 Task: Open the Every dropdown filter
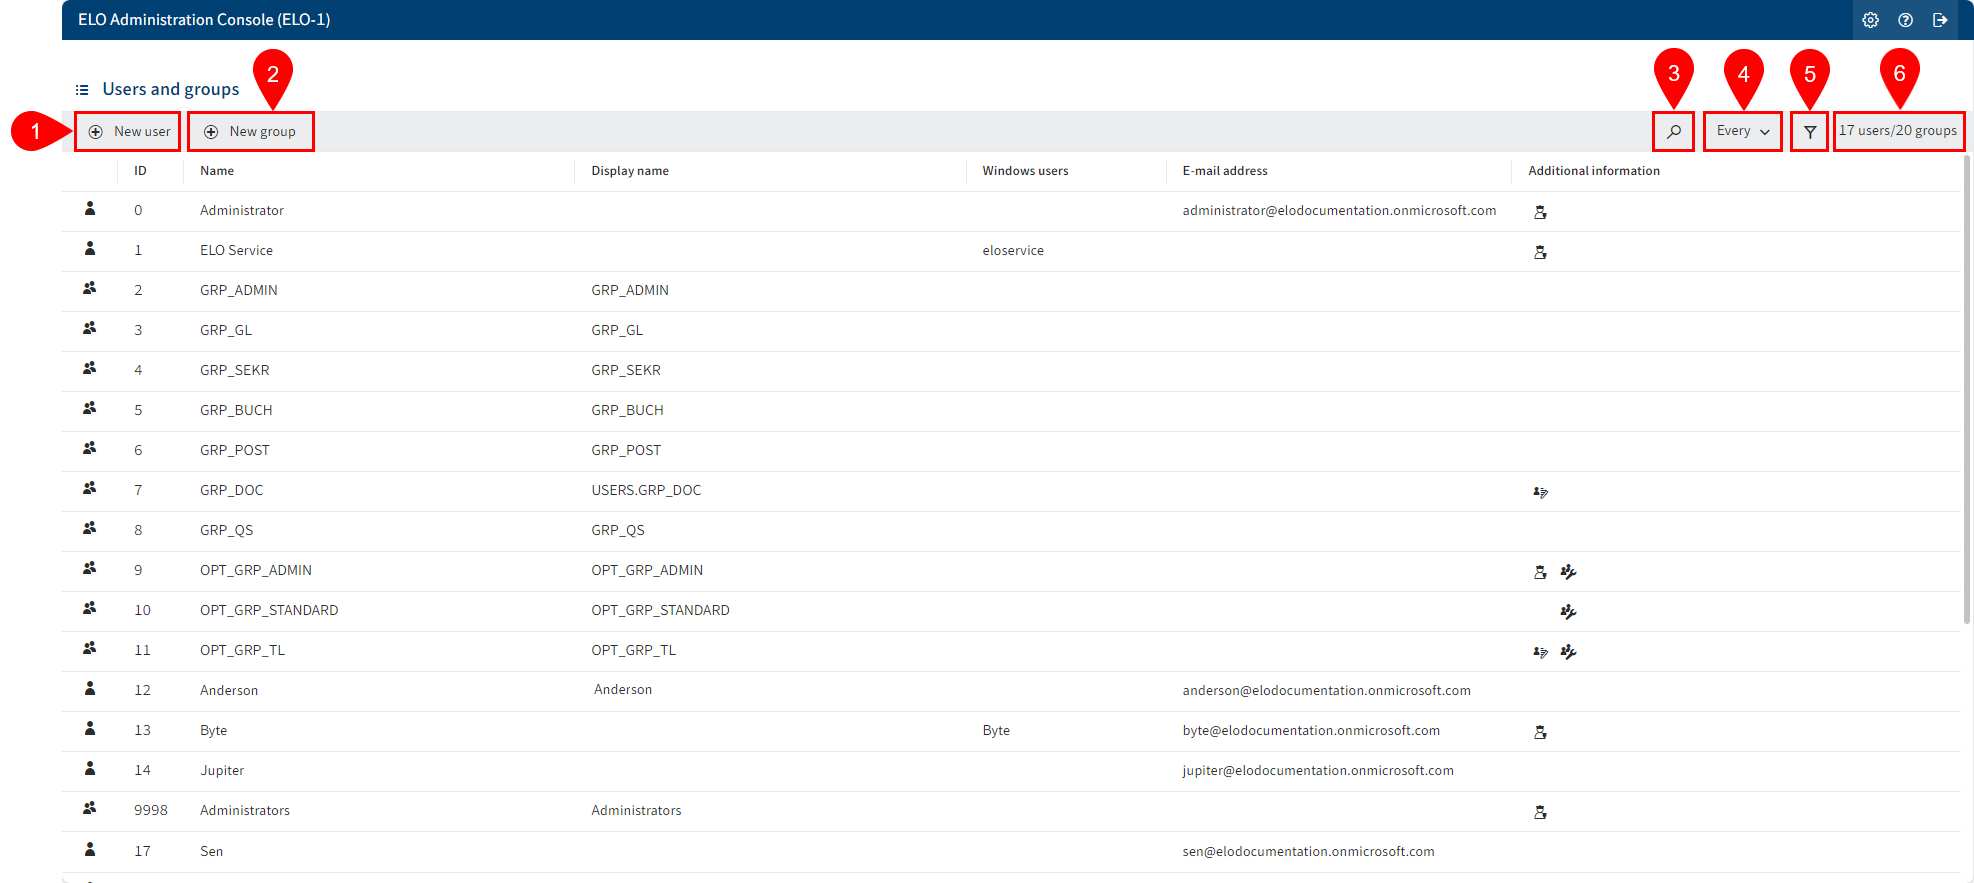(1742, 131)
